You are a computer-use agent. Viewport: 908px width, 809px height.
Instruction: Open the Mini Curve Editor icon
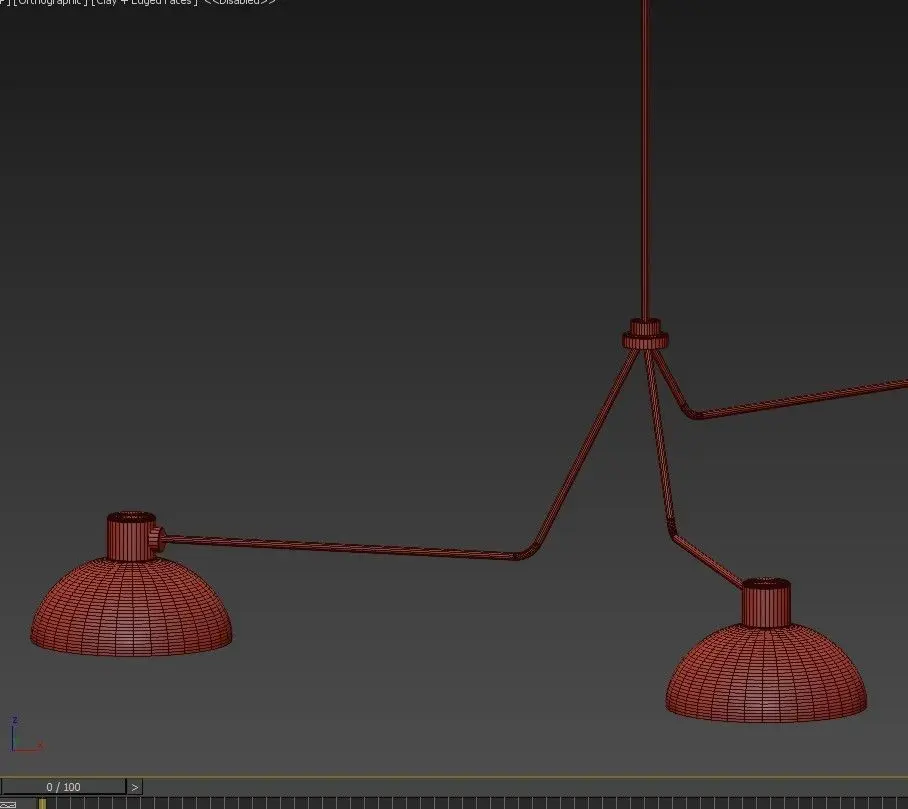click(x=8, y=804)
